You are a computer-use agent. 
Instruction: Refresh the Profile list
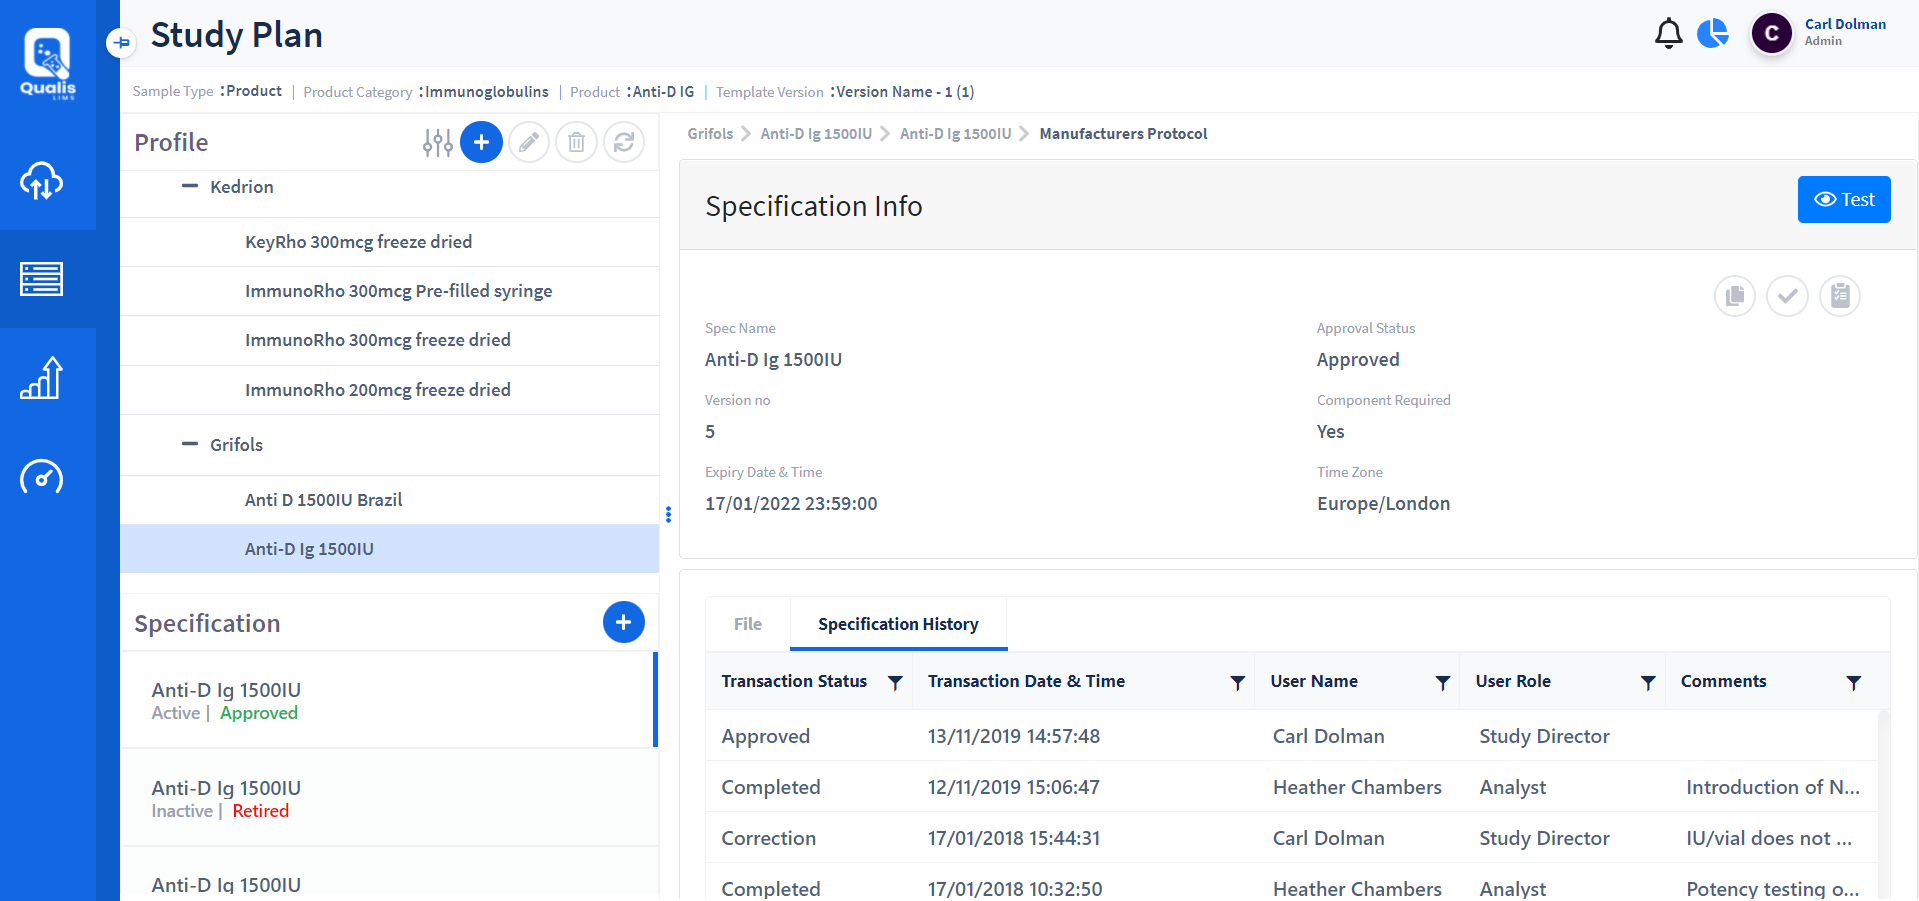pos(624,142)
